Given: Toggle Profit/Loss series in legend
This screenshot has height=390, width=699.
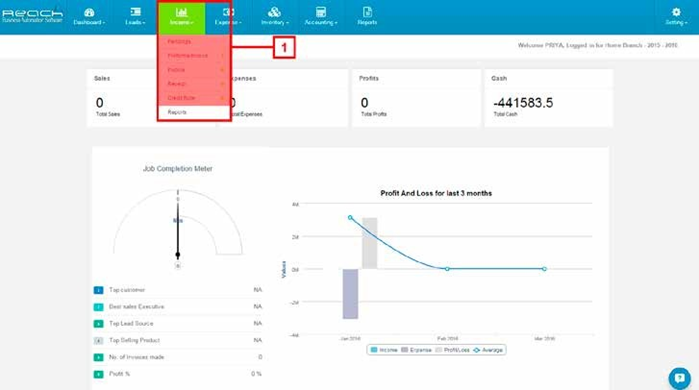Looking at the screenshot, I should point(452,350).
